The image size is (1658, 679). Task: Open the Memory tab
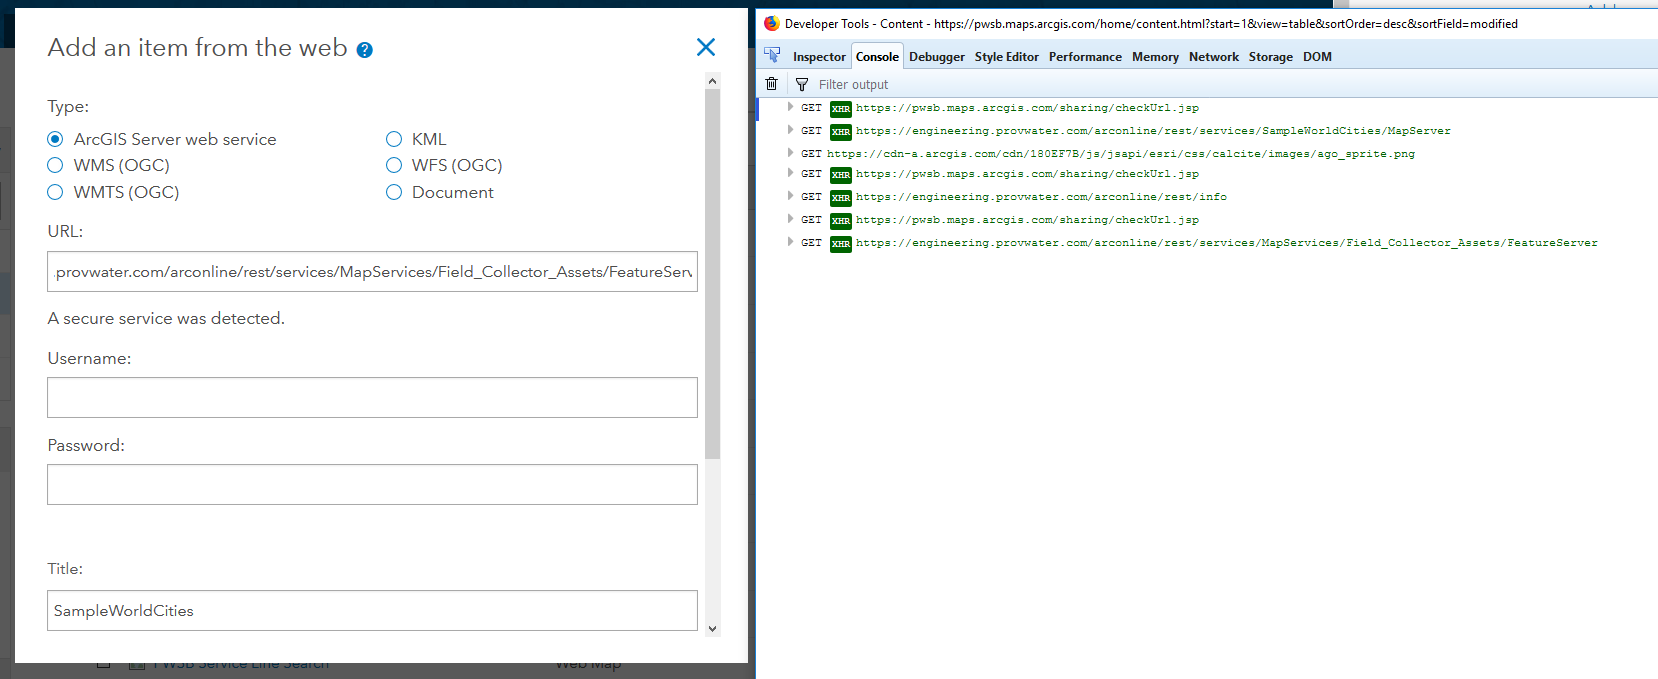point(1155,57)
